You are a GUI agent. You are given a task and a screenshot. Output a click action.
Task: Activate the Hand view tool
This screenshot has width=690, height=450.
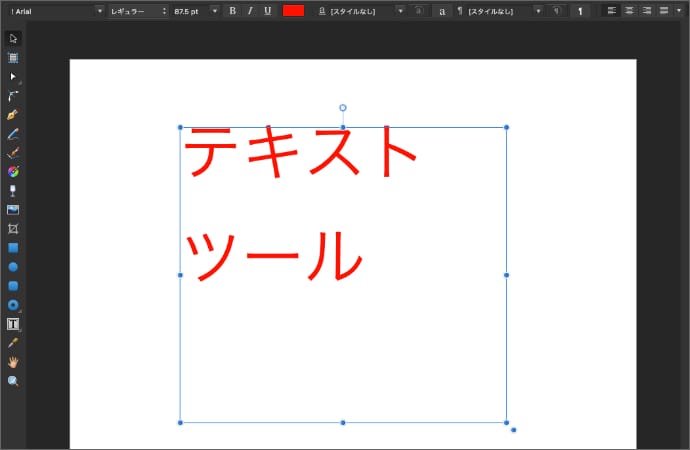point(13,362)
